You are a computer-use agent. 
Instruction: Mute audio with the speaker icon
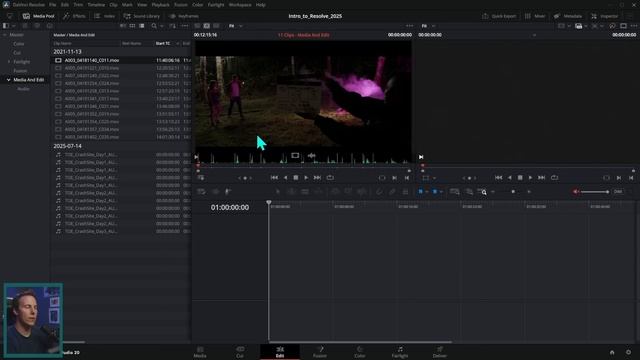click(x=576, y=192)
